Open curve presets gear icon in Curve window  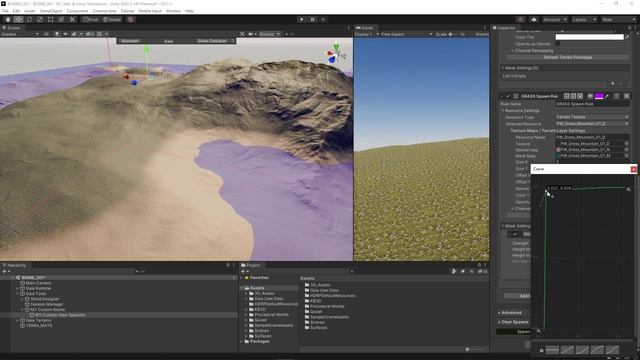[541, 350]
